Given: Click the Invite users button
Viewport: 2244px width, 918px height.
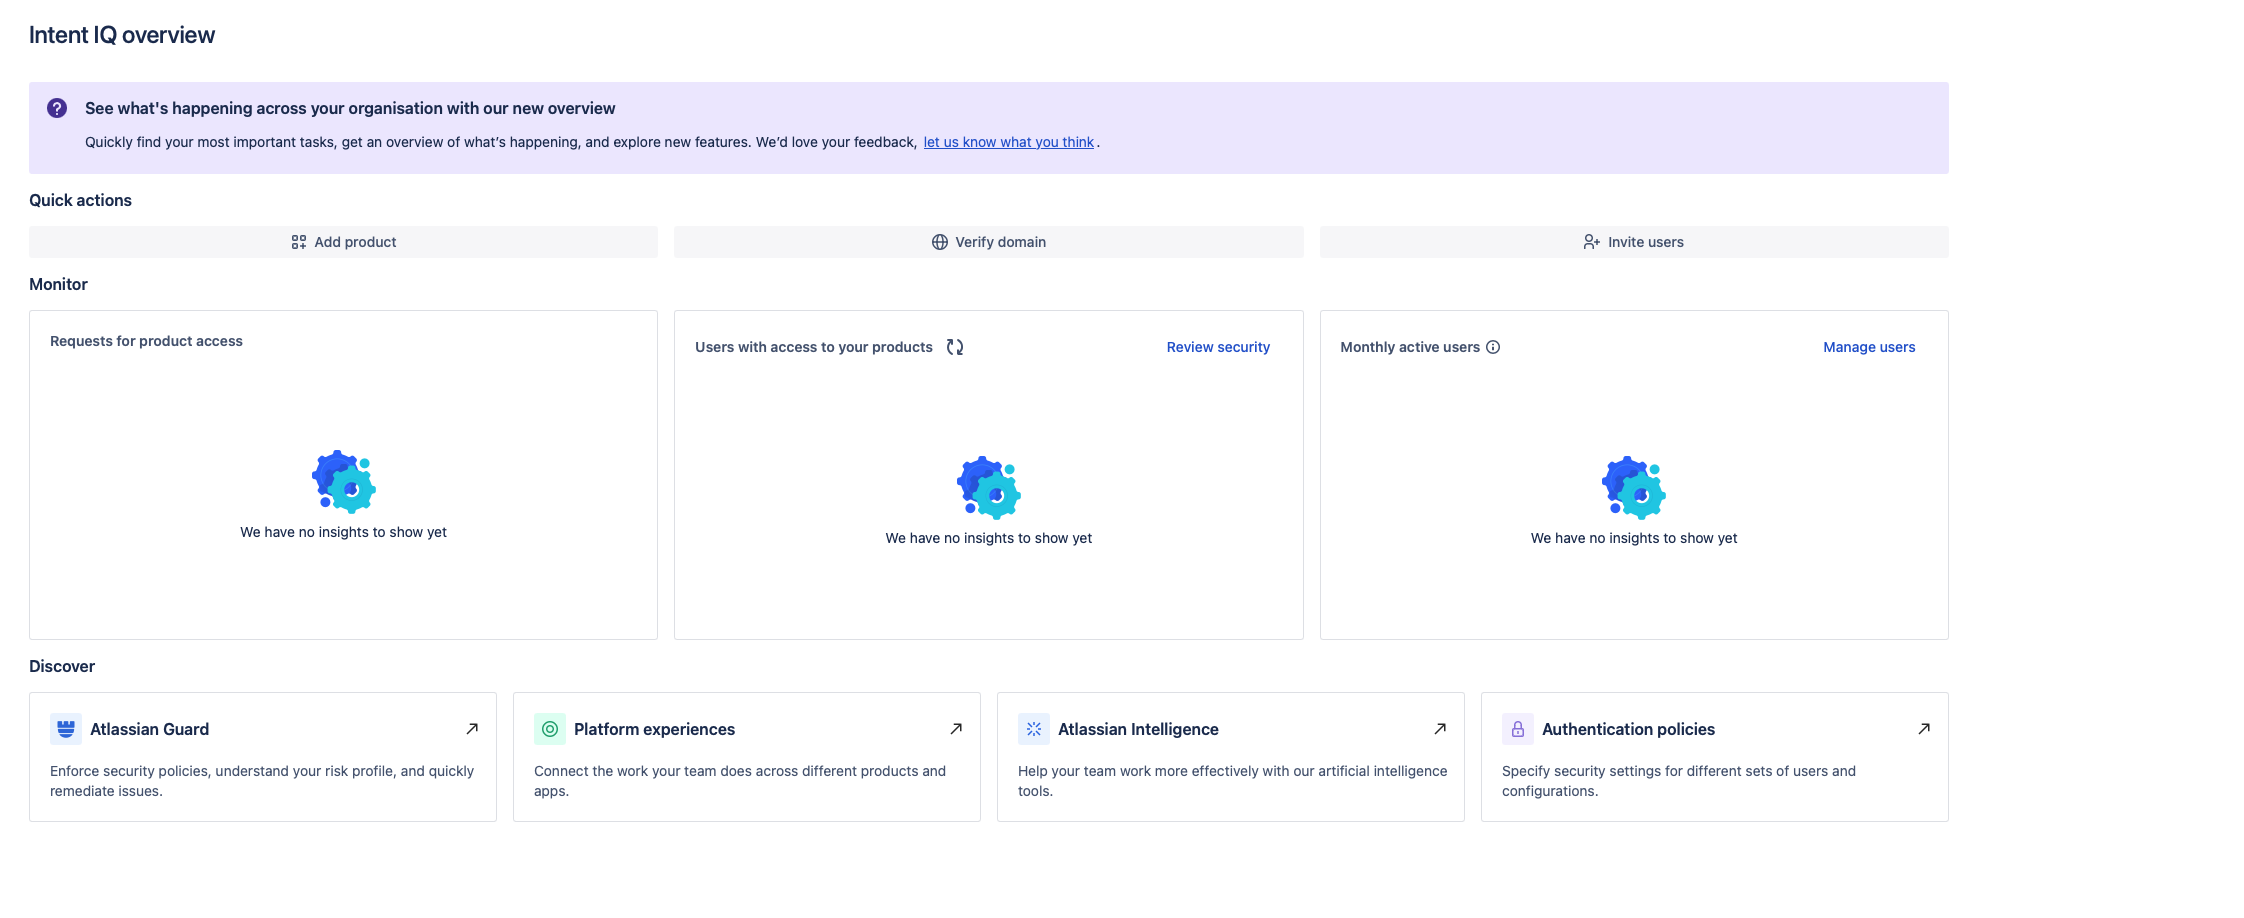Looking at the screenshot, I should pos(1634,242).
